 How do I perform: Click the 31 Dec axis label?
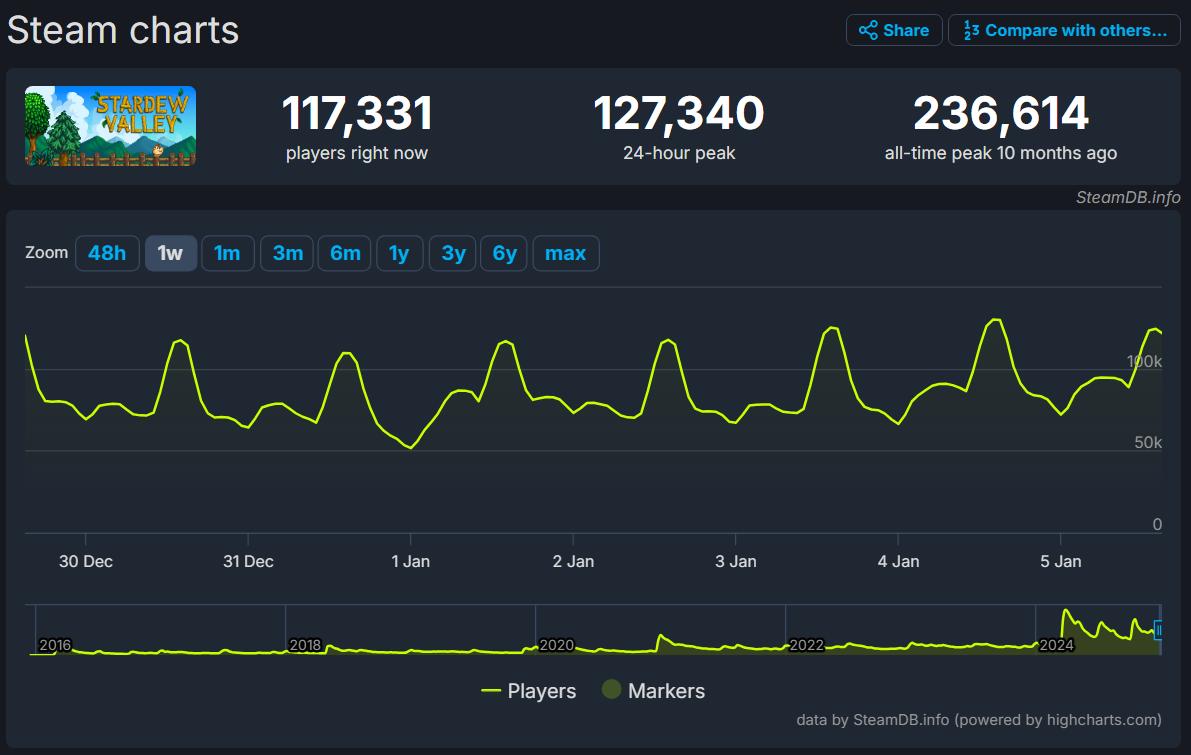[x=248, y=561]
